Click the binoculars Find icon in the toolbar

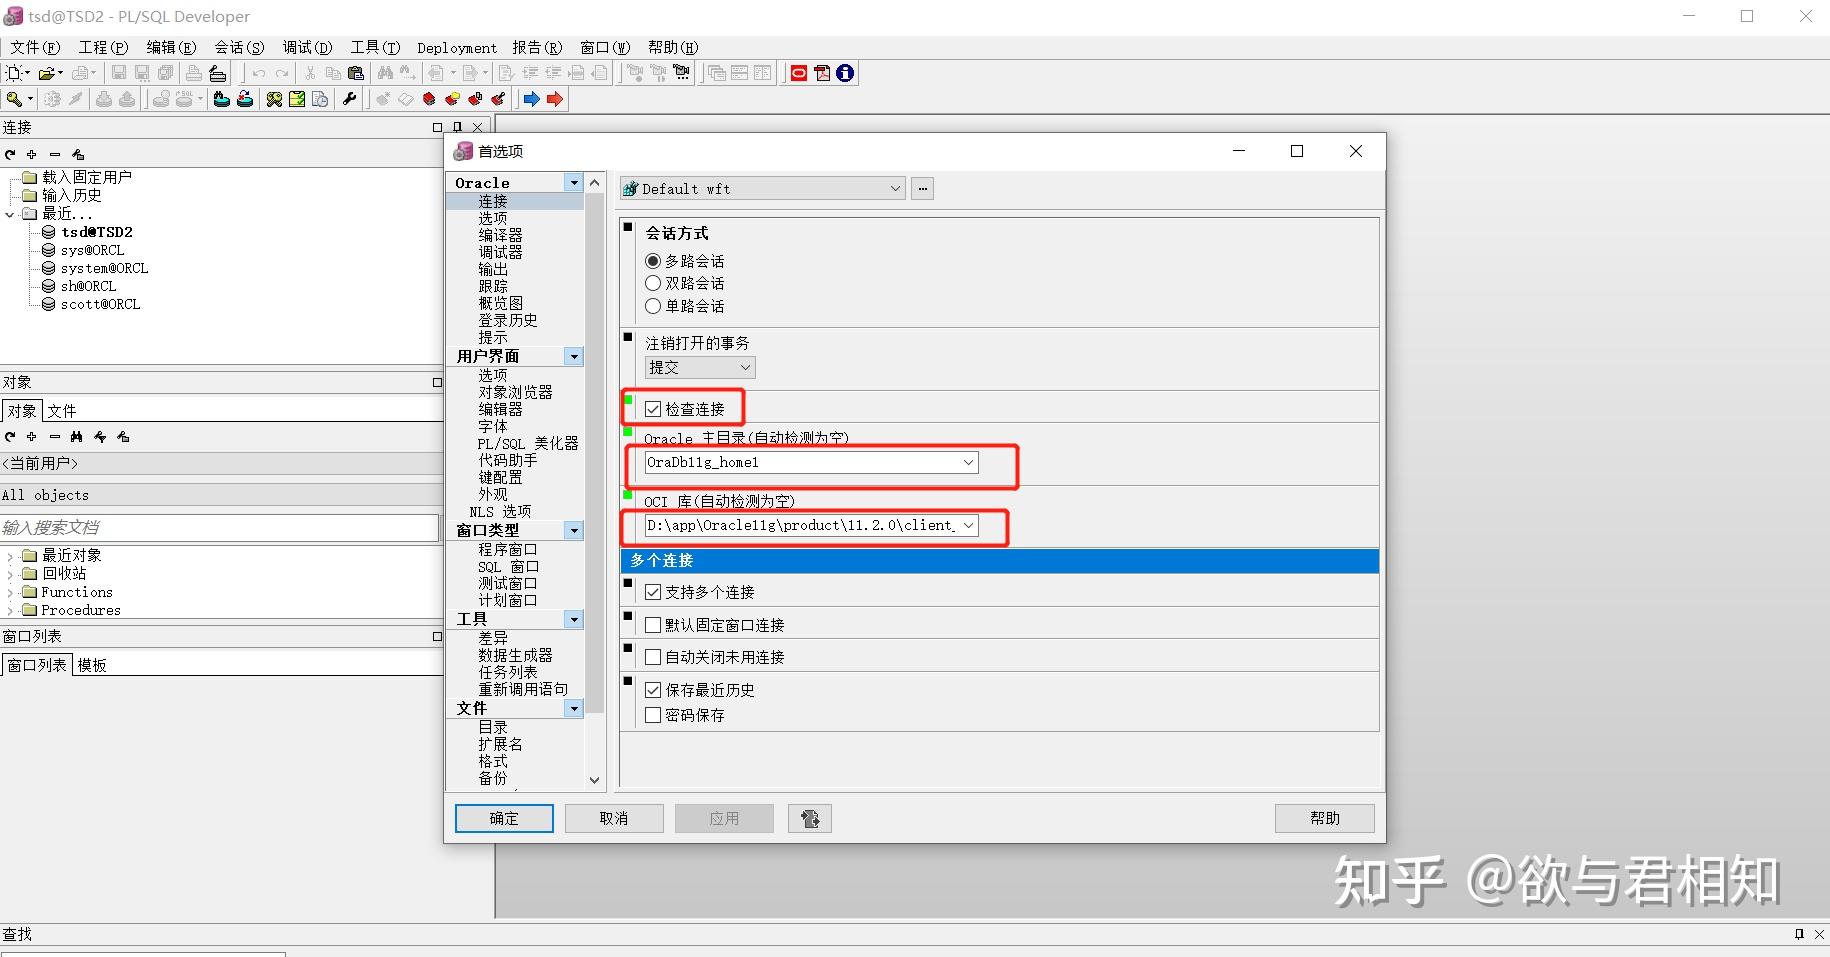coord(386,73)
